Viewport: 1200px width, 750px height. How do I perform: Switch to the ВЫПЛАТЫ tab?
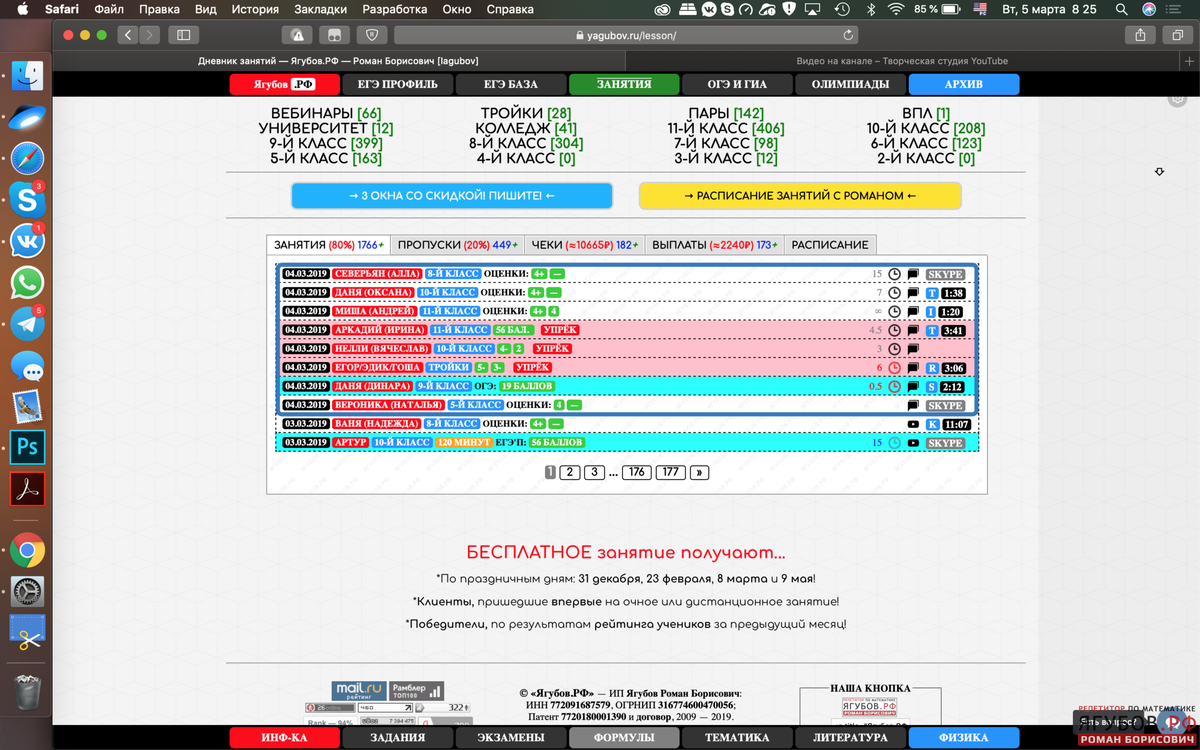tap(715, 245)
